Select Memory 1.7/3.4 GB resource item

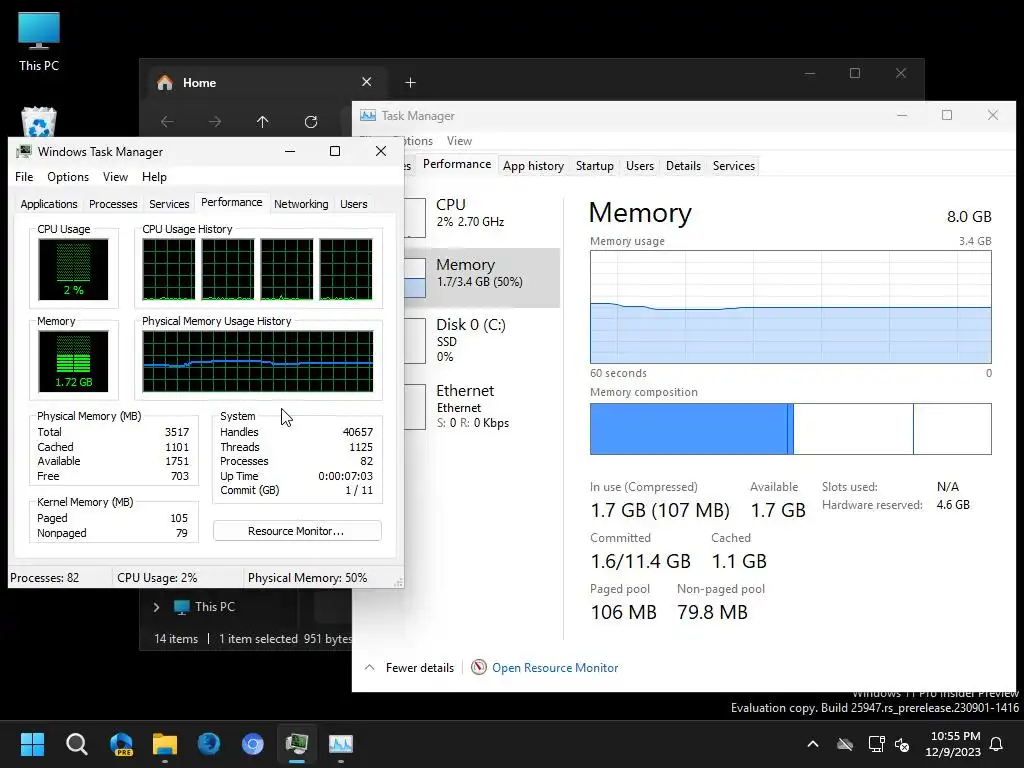click(x=482, y=278)
